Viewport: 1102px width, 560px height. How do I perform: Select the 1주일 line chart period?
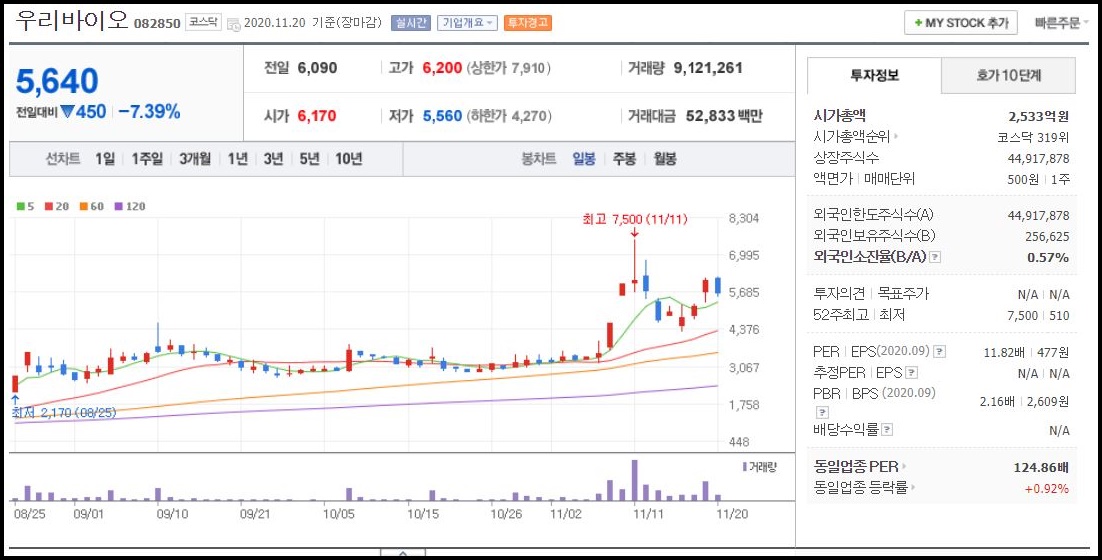point(148,159)
